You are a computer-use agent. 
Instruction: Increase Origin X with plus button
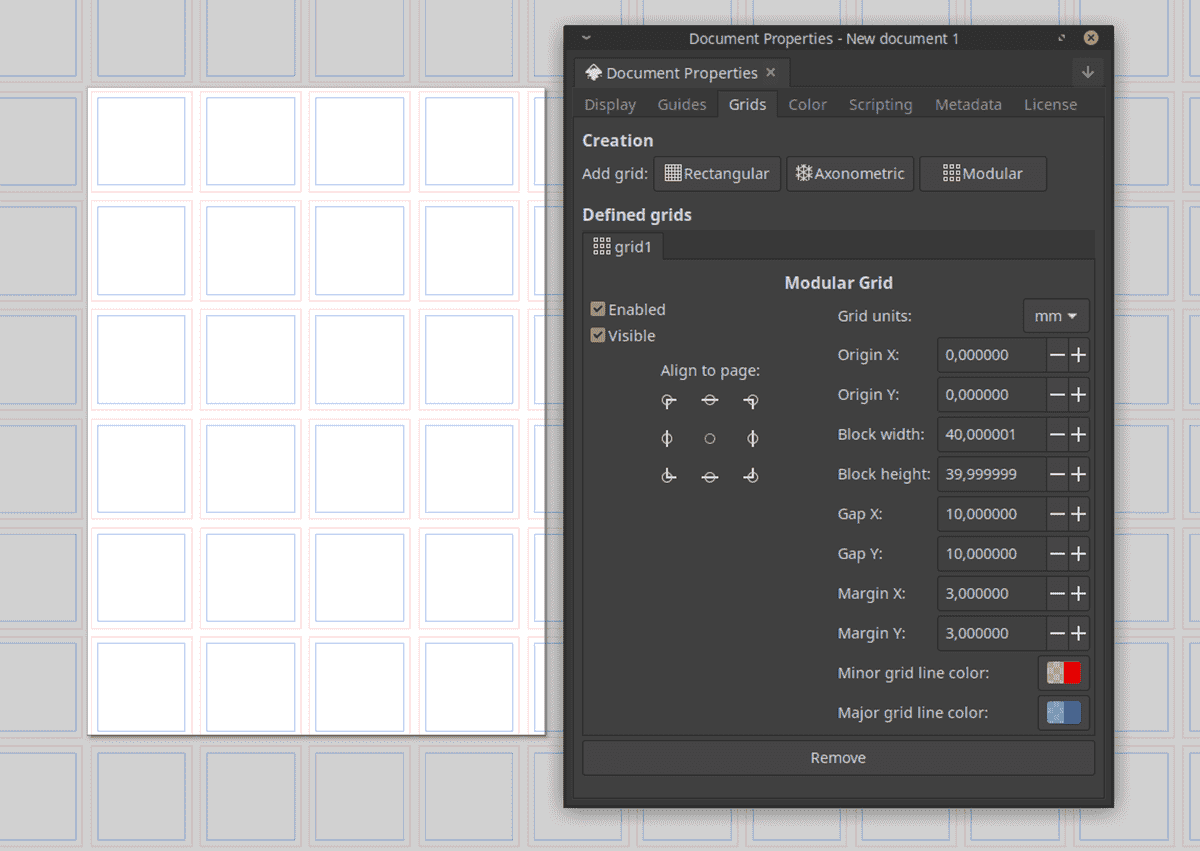tap(1079, 355)
